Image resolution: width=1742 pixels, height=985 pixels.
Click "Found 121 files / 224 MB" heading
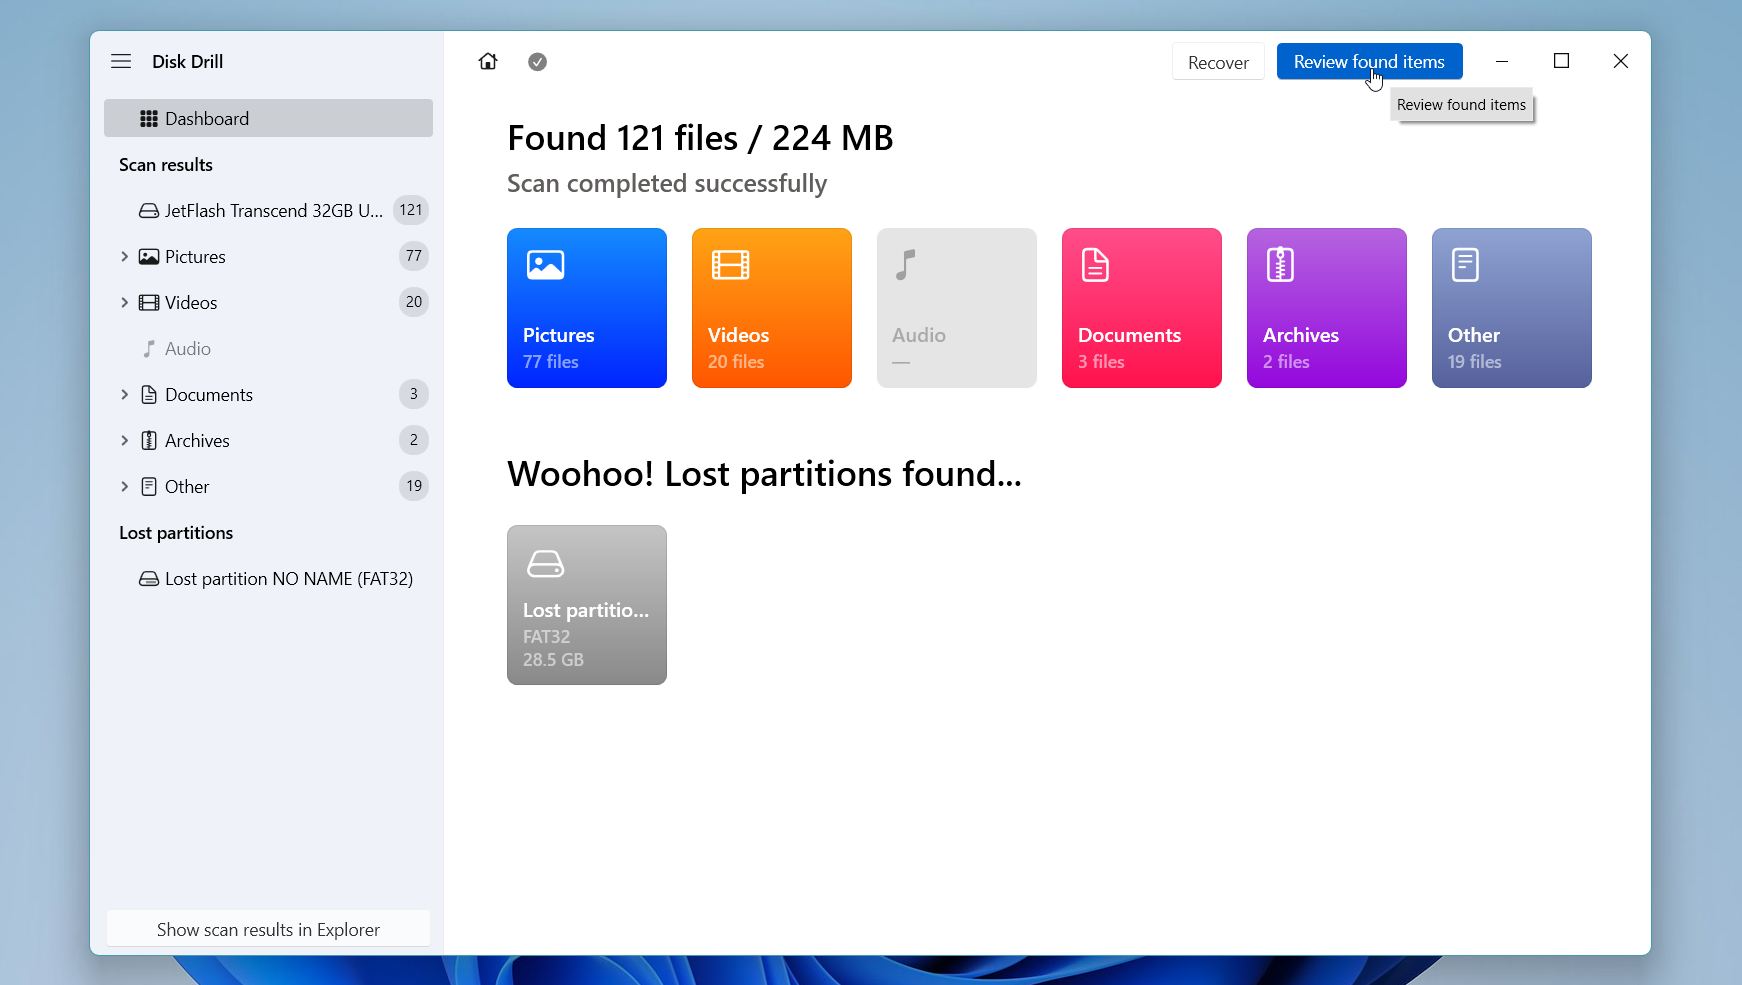(700, 138)
